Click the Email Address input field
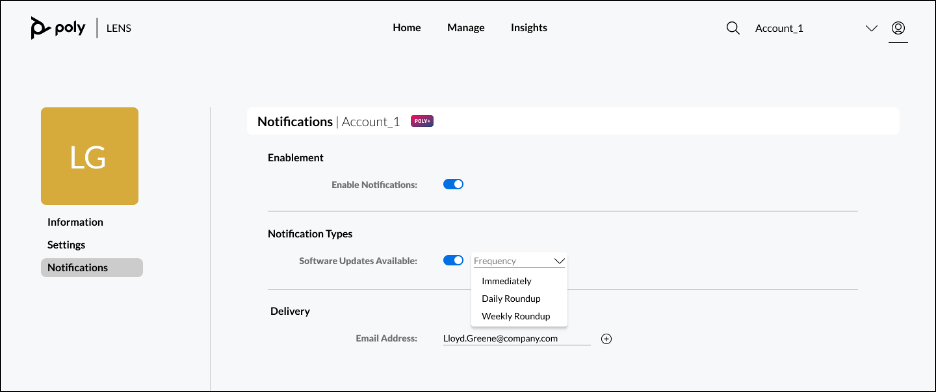The height and width of the screenshot is (392, 936). [x=516, y=338]
